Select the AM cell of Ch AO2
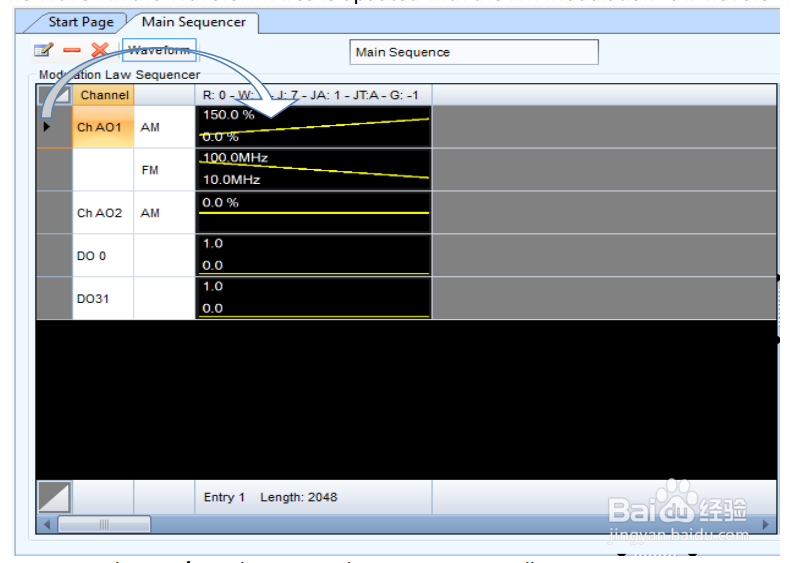Screen dimensions: 793x563 164,213
